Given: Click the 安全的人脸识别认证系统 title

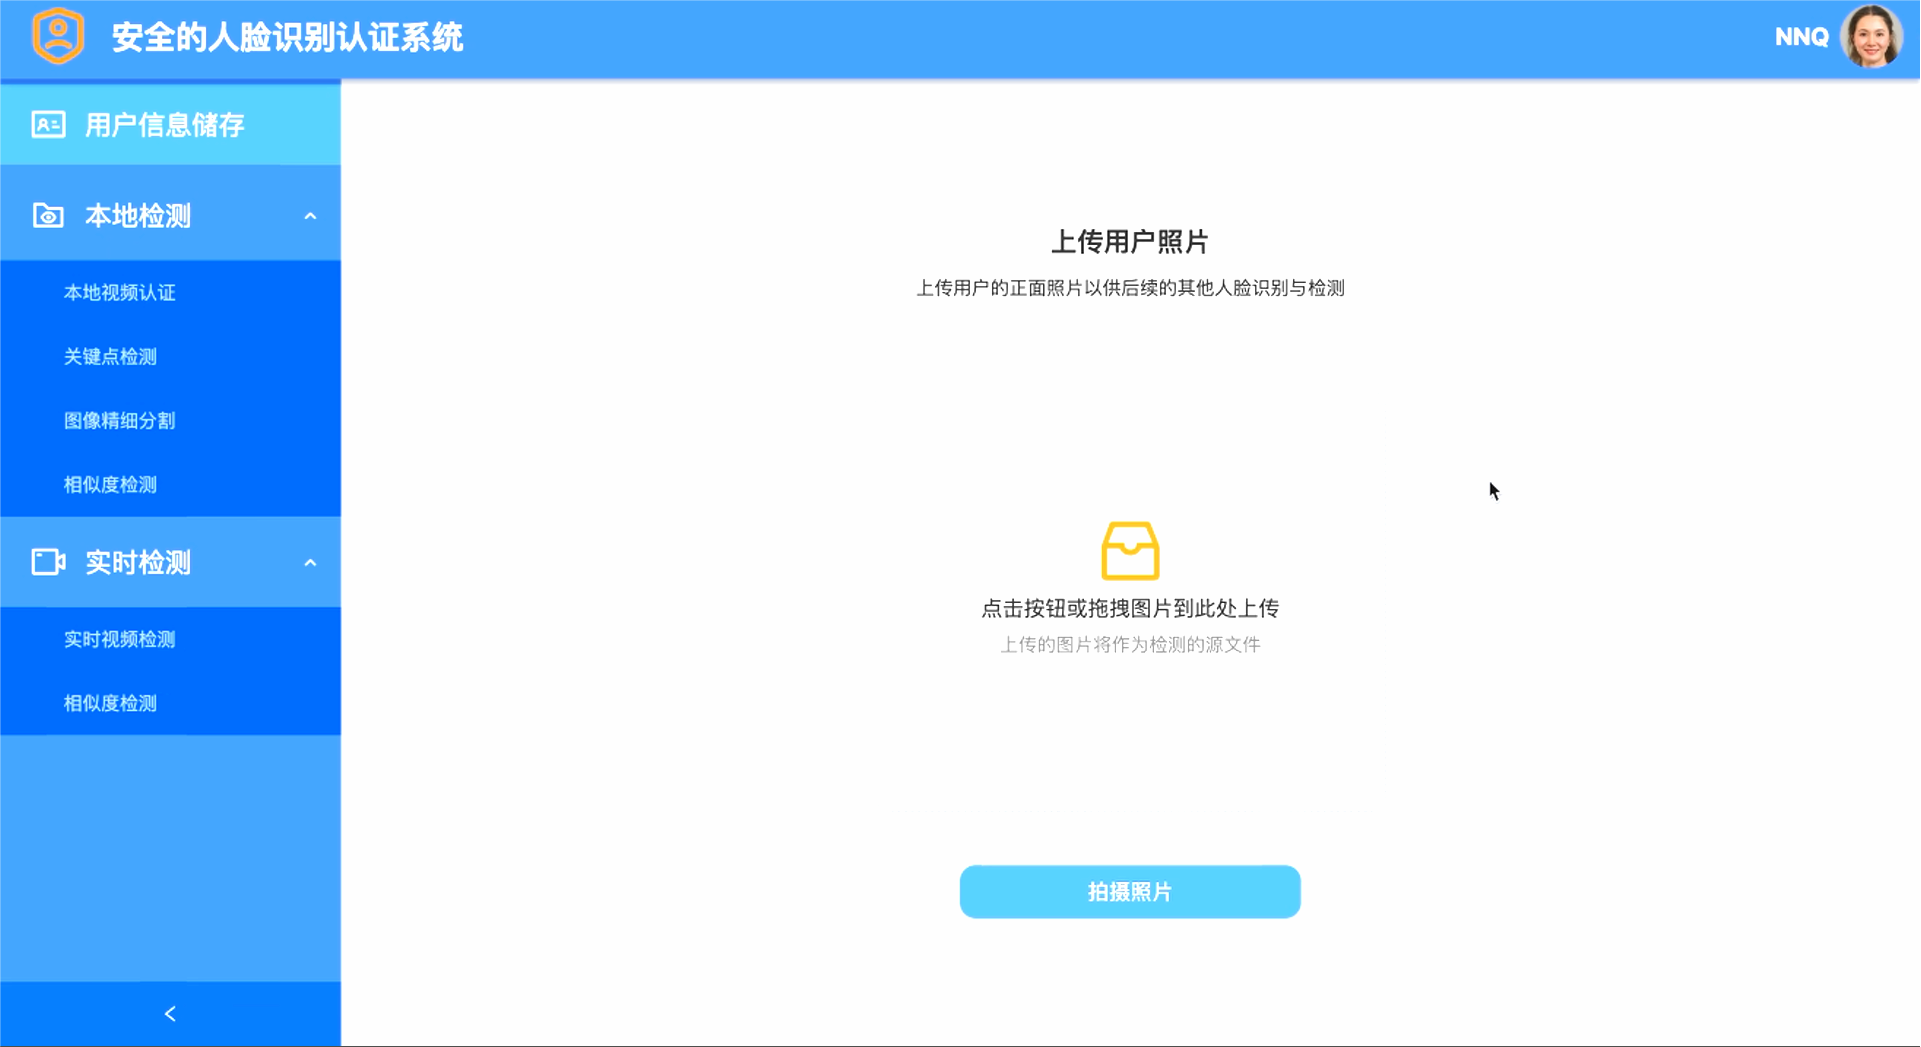Looking at the screenshot, I should click(x=287, y=37).
